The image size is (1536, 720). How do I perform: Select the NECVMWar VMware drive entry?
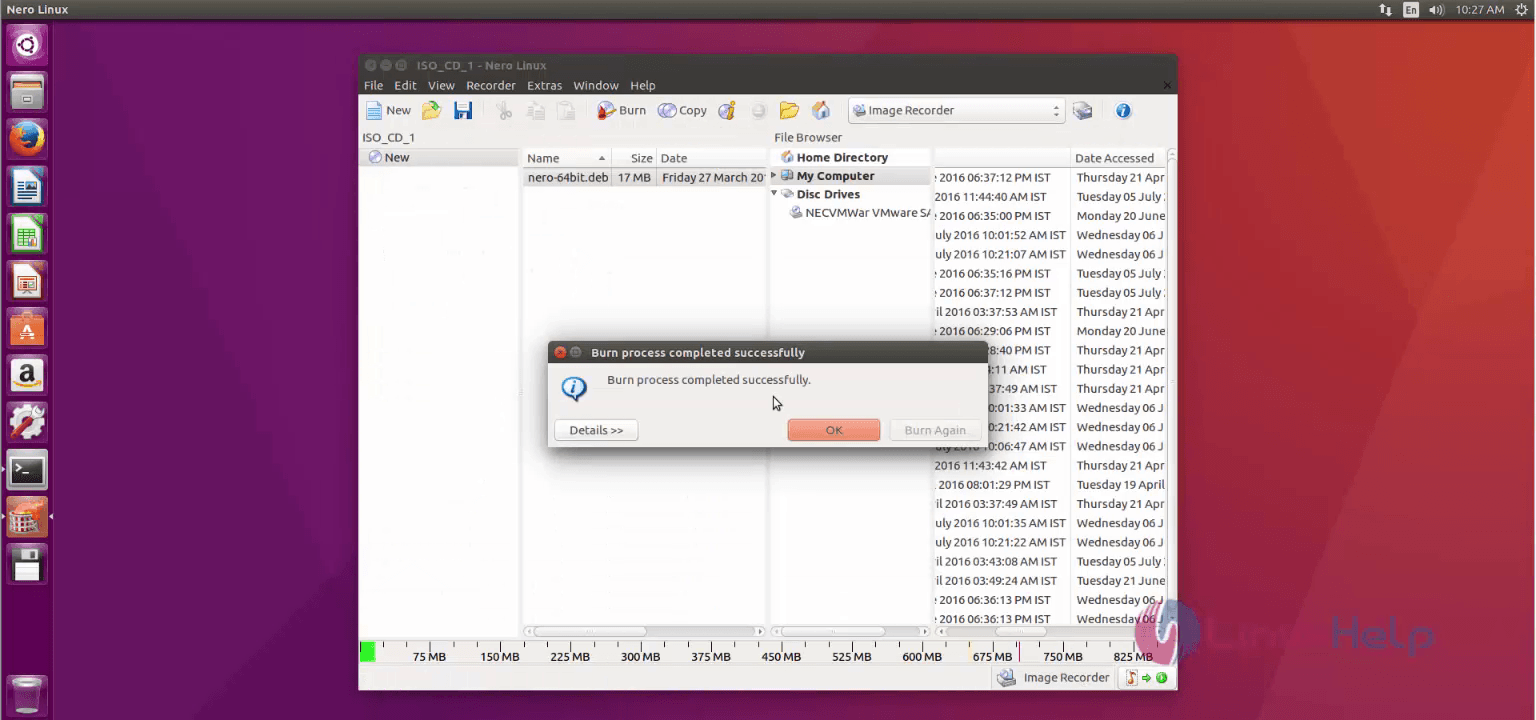pos(861,213)
